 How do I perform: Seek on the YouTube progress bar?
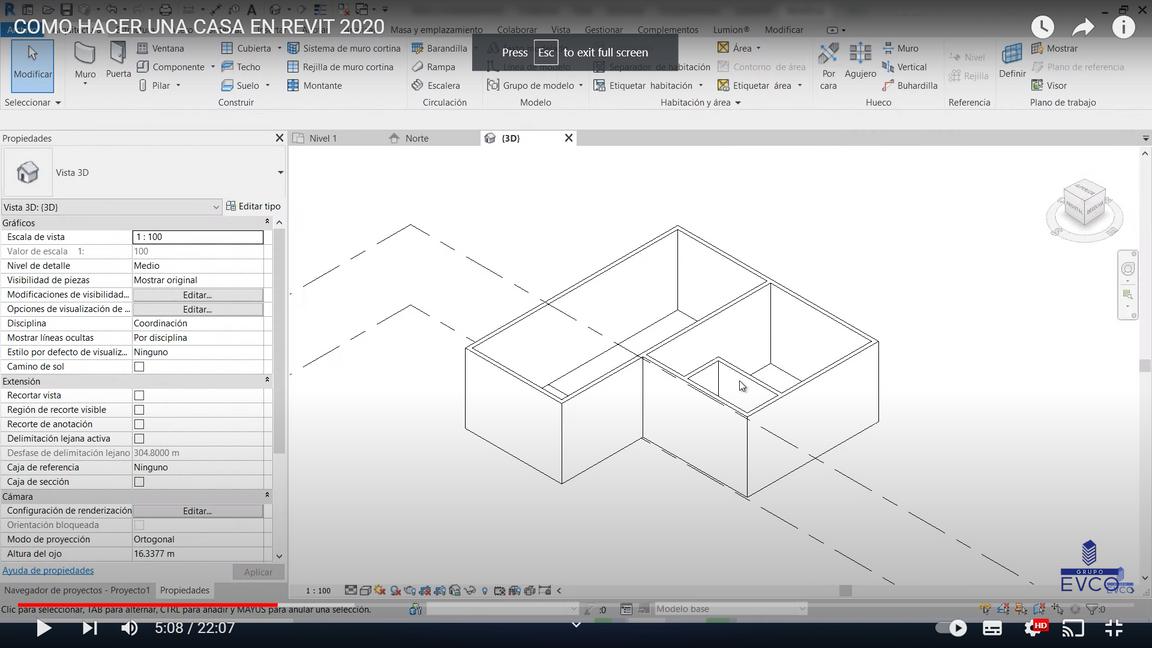[x=576, y=606]
